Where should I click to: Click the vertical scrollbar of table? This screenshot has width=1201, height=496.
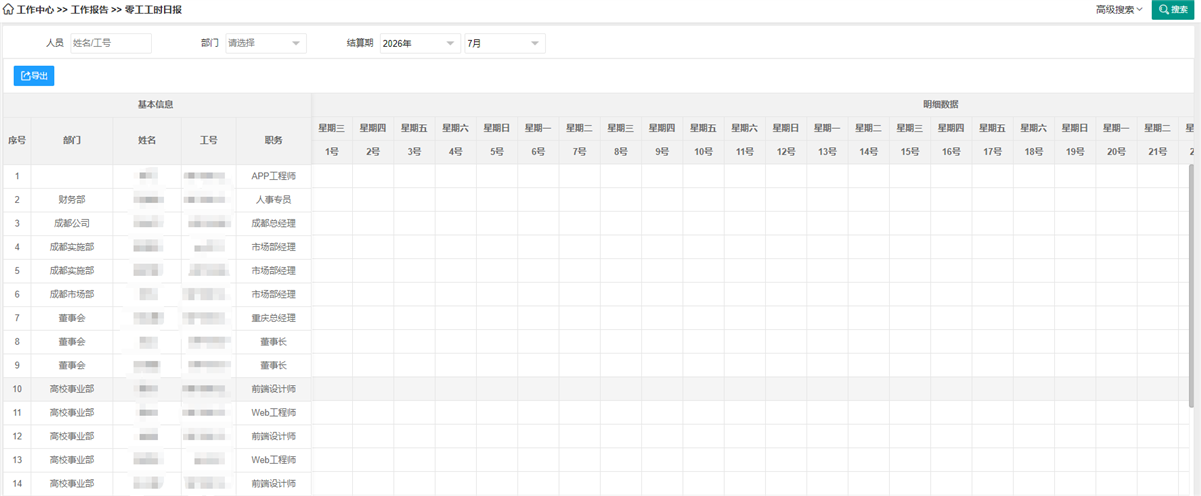click(1190, 285)
